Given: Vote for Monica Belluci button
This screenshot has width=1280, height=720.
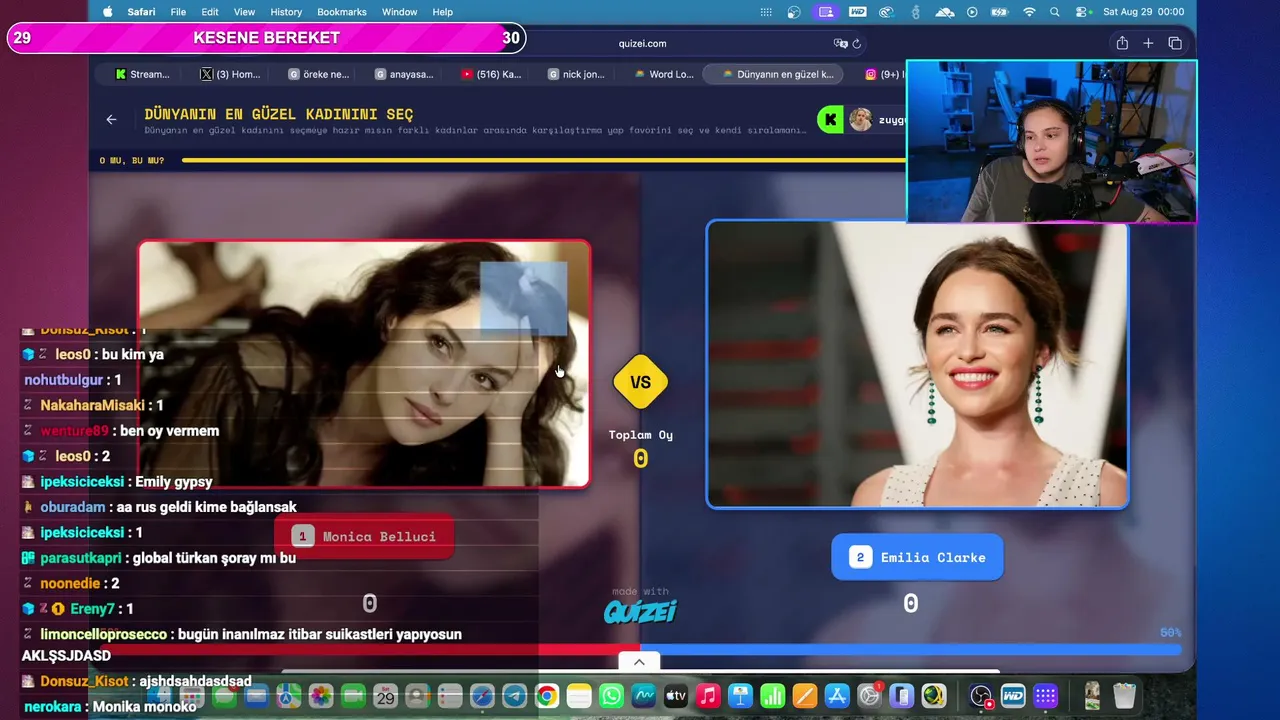Looking at the screenshot, I should tap(364, 536).
